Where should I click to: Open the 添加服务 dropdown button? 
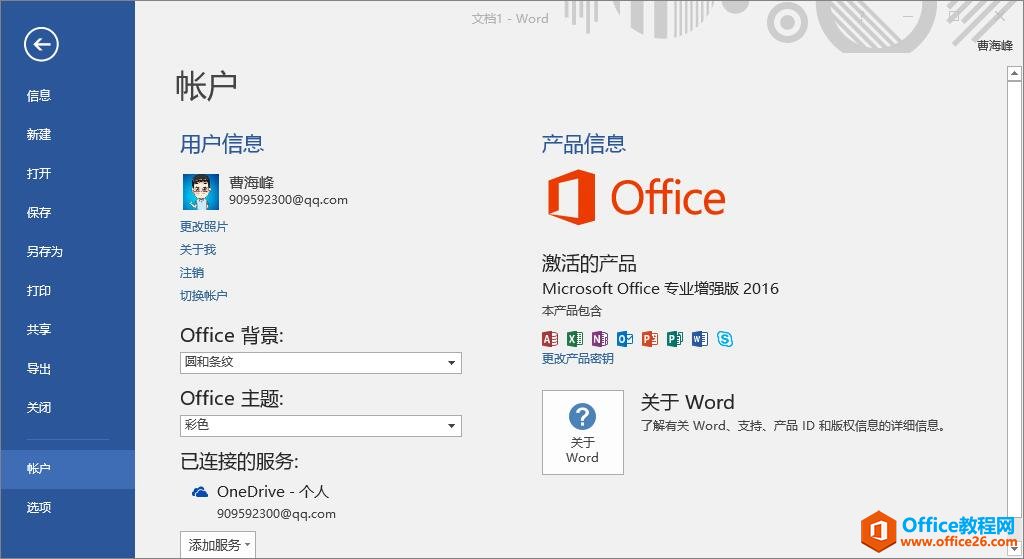(217, 545)
